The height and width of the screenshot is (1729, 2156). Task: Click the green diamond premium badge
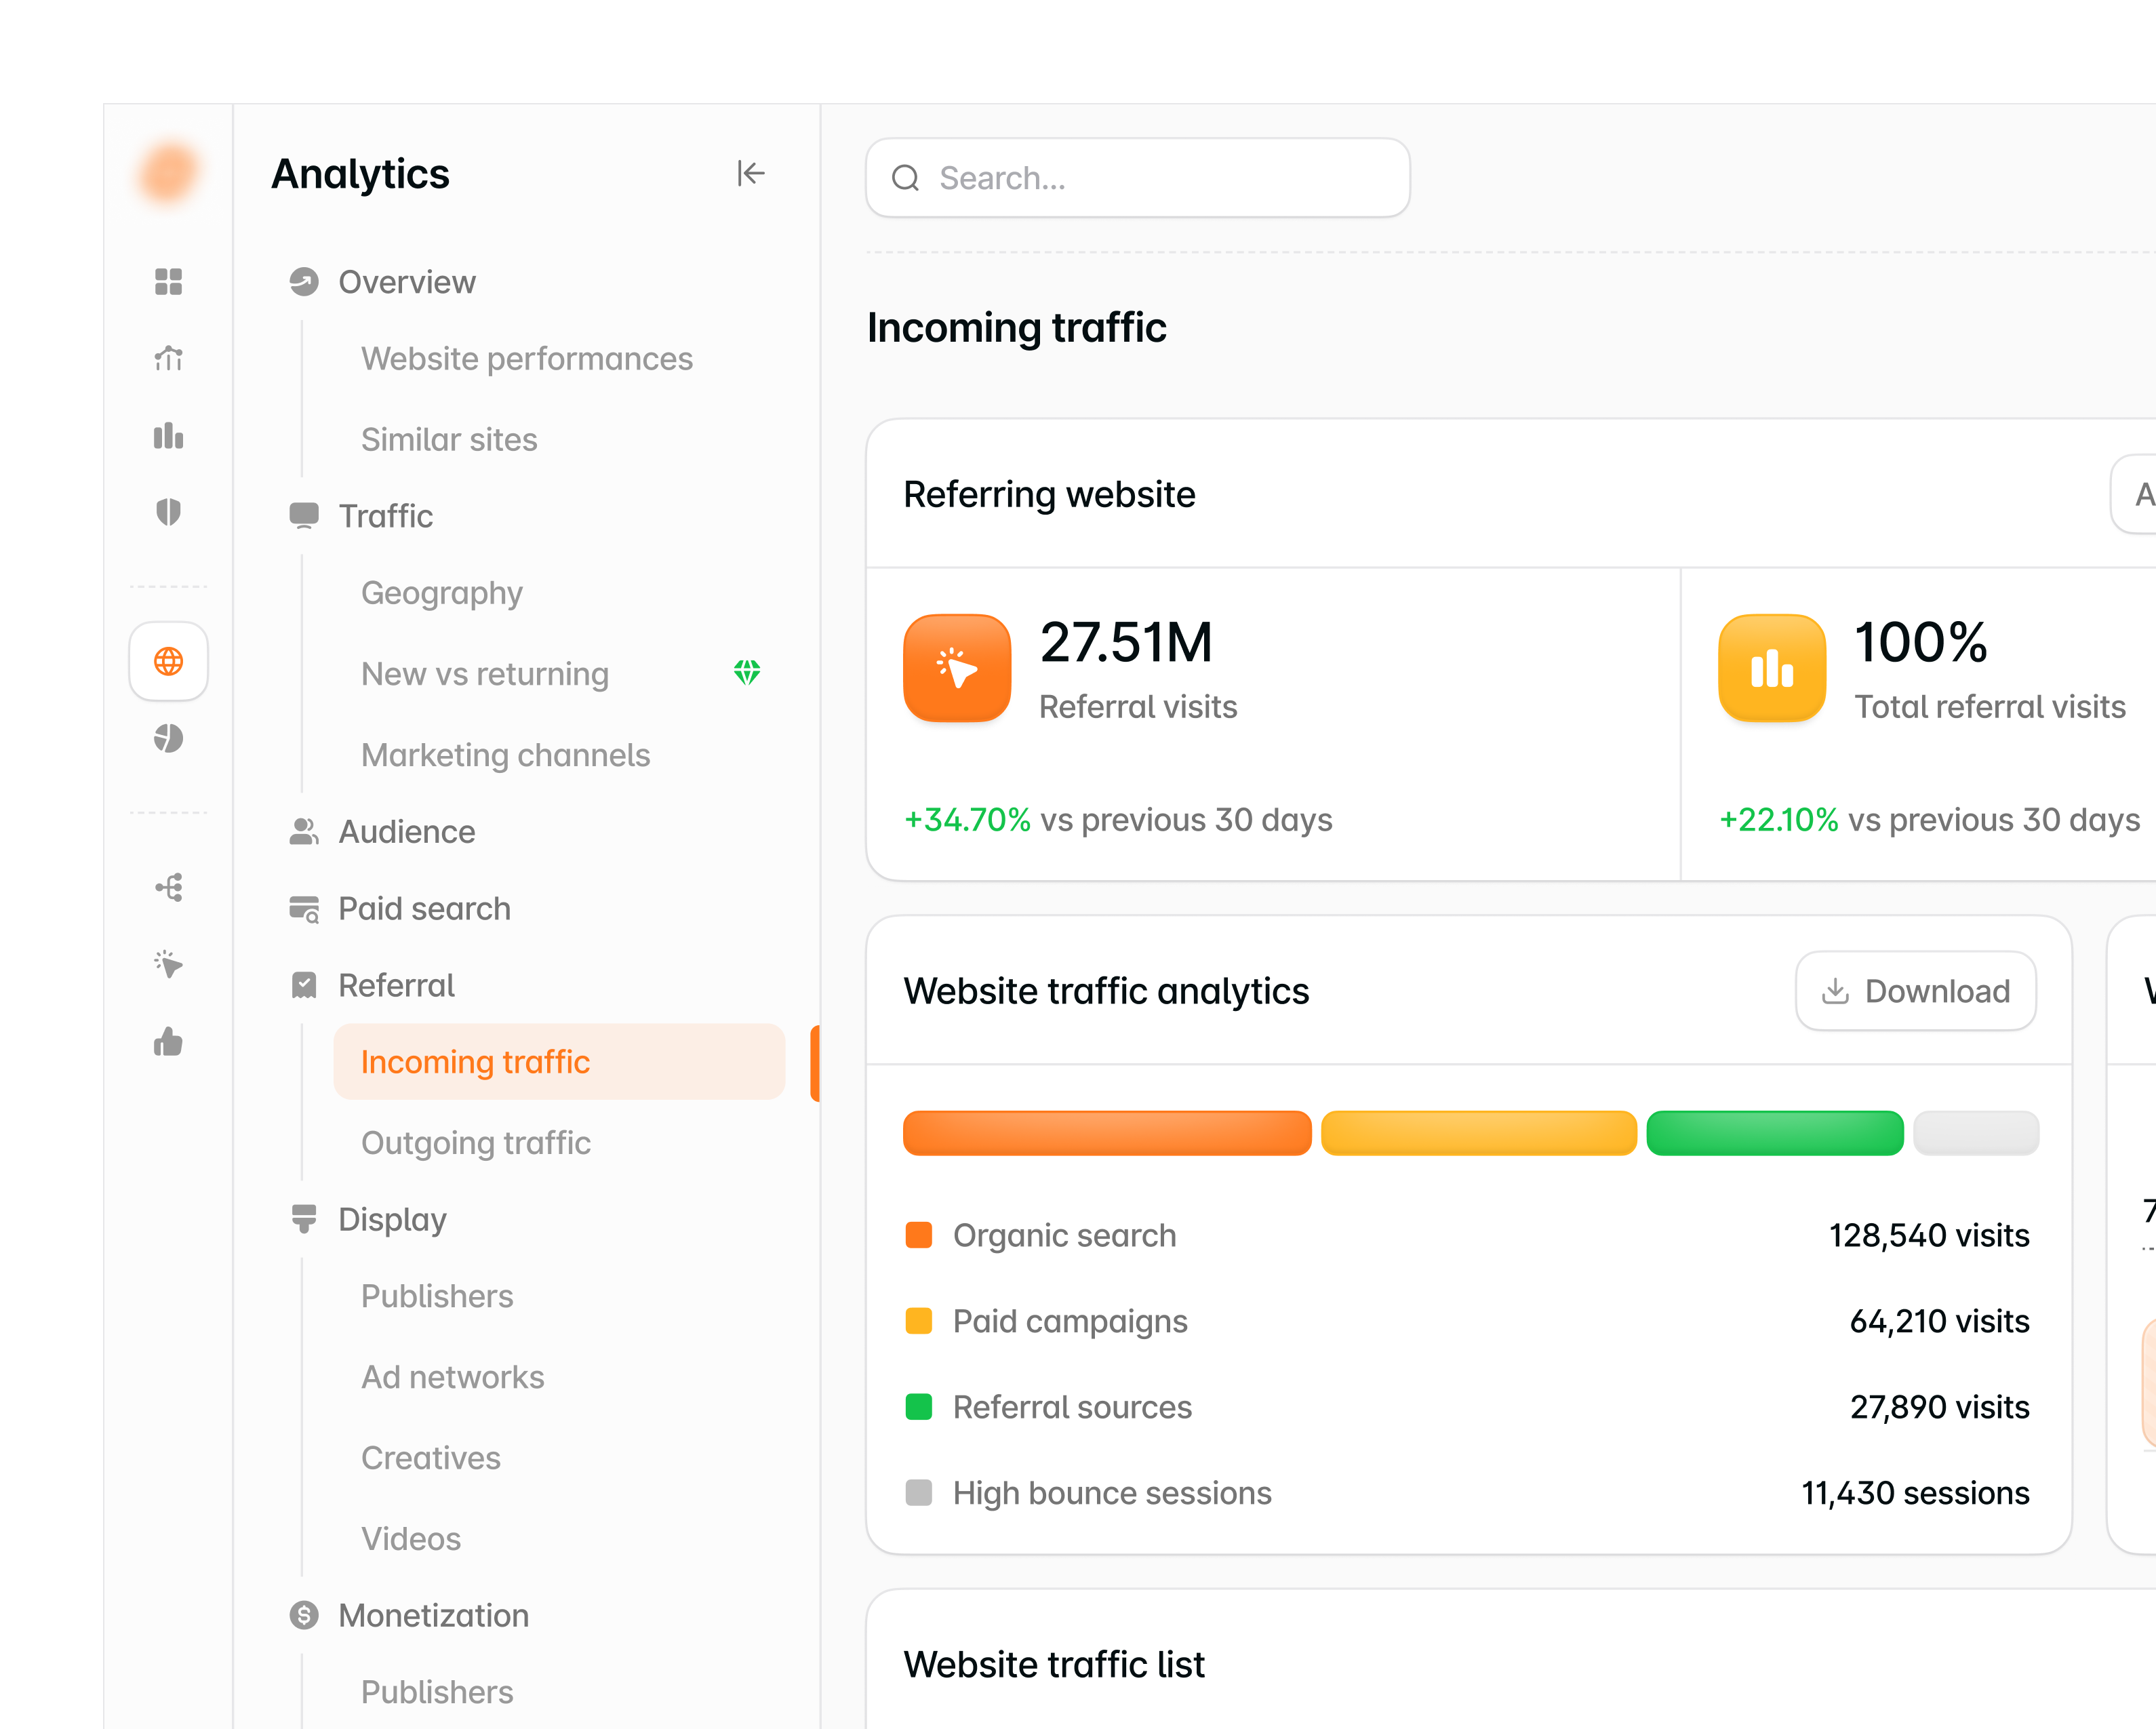tap(747, 672)
